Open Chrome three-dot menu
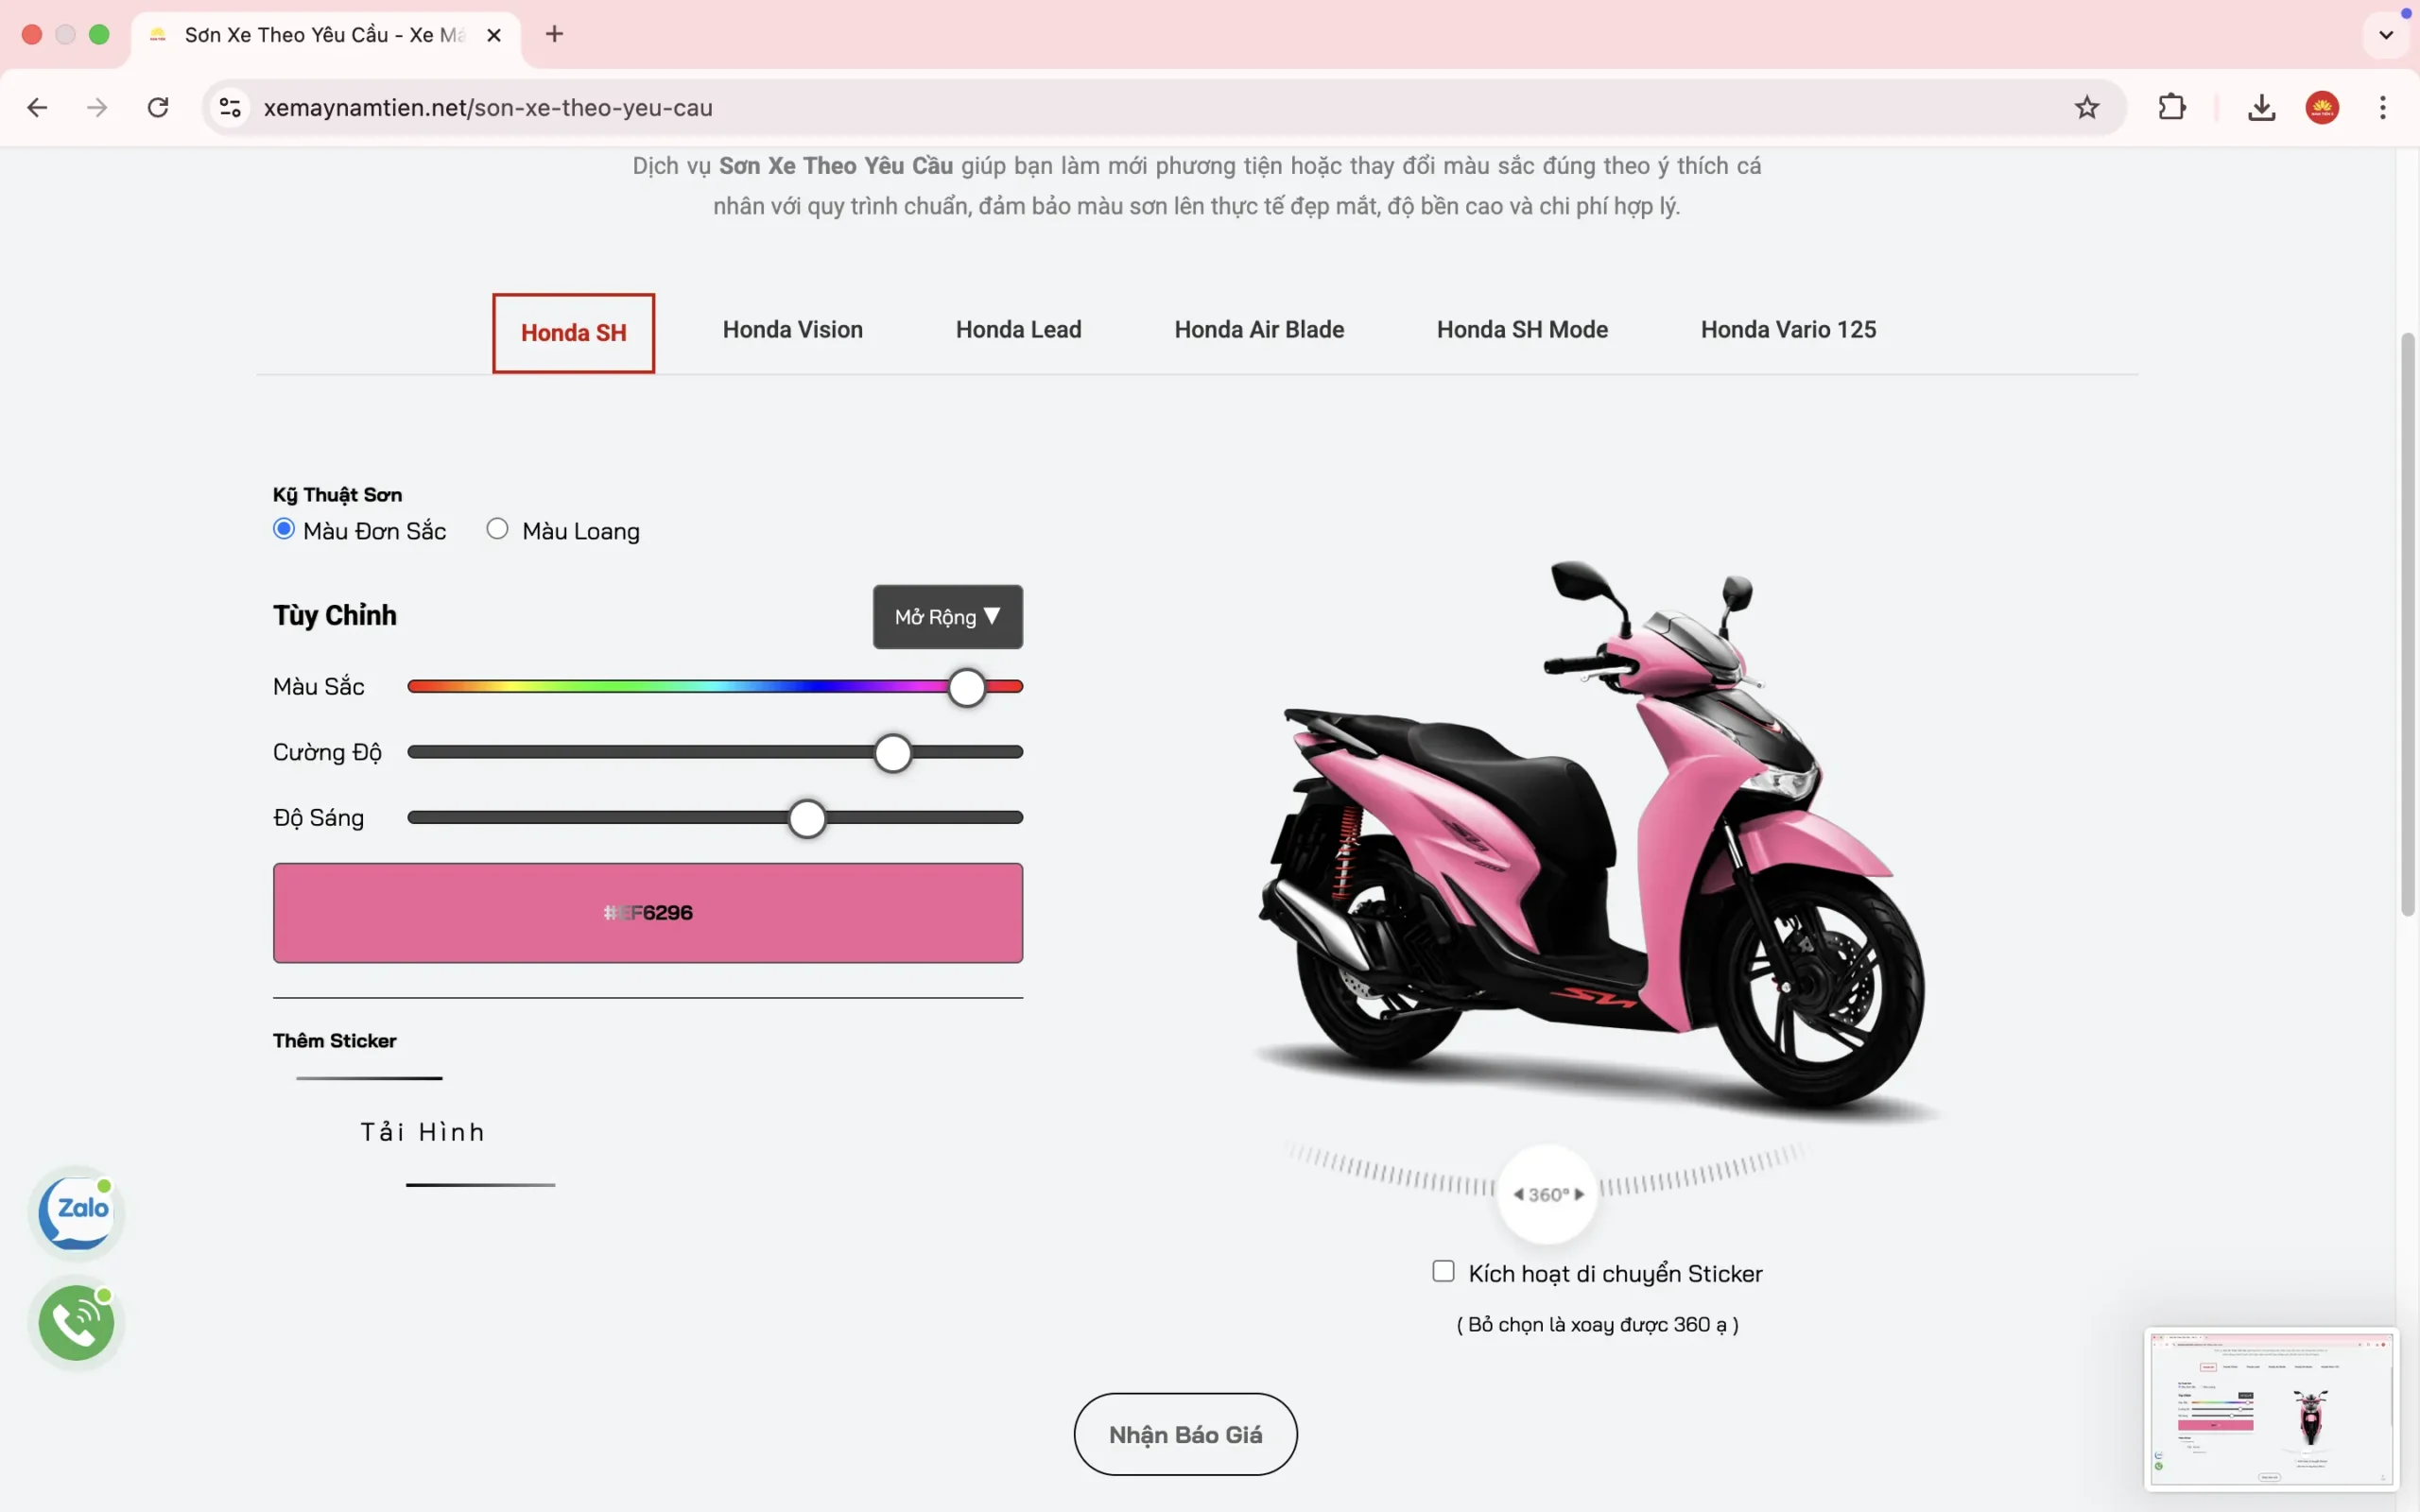 point(2383,107)
